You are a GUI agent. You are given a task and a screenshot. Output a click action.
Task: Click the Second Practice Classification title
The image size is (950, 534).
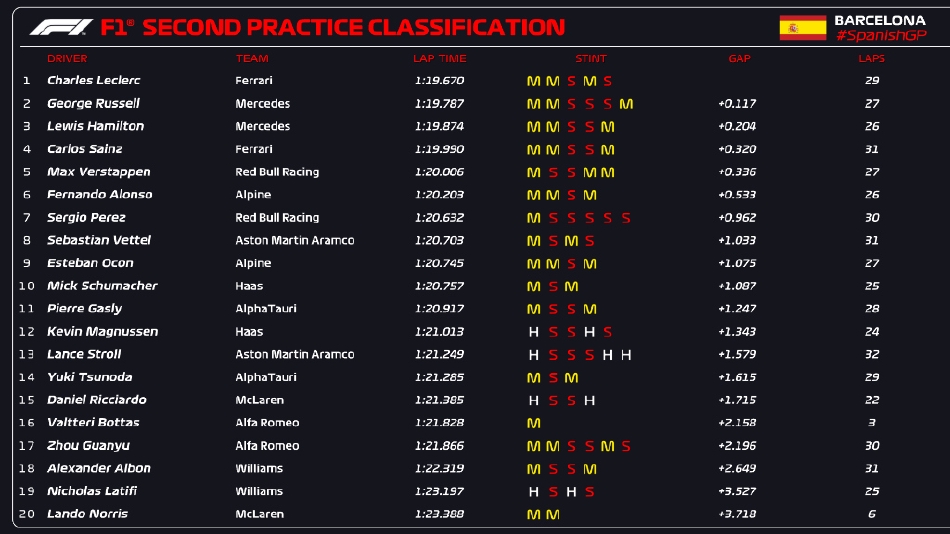coord(353,27)
